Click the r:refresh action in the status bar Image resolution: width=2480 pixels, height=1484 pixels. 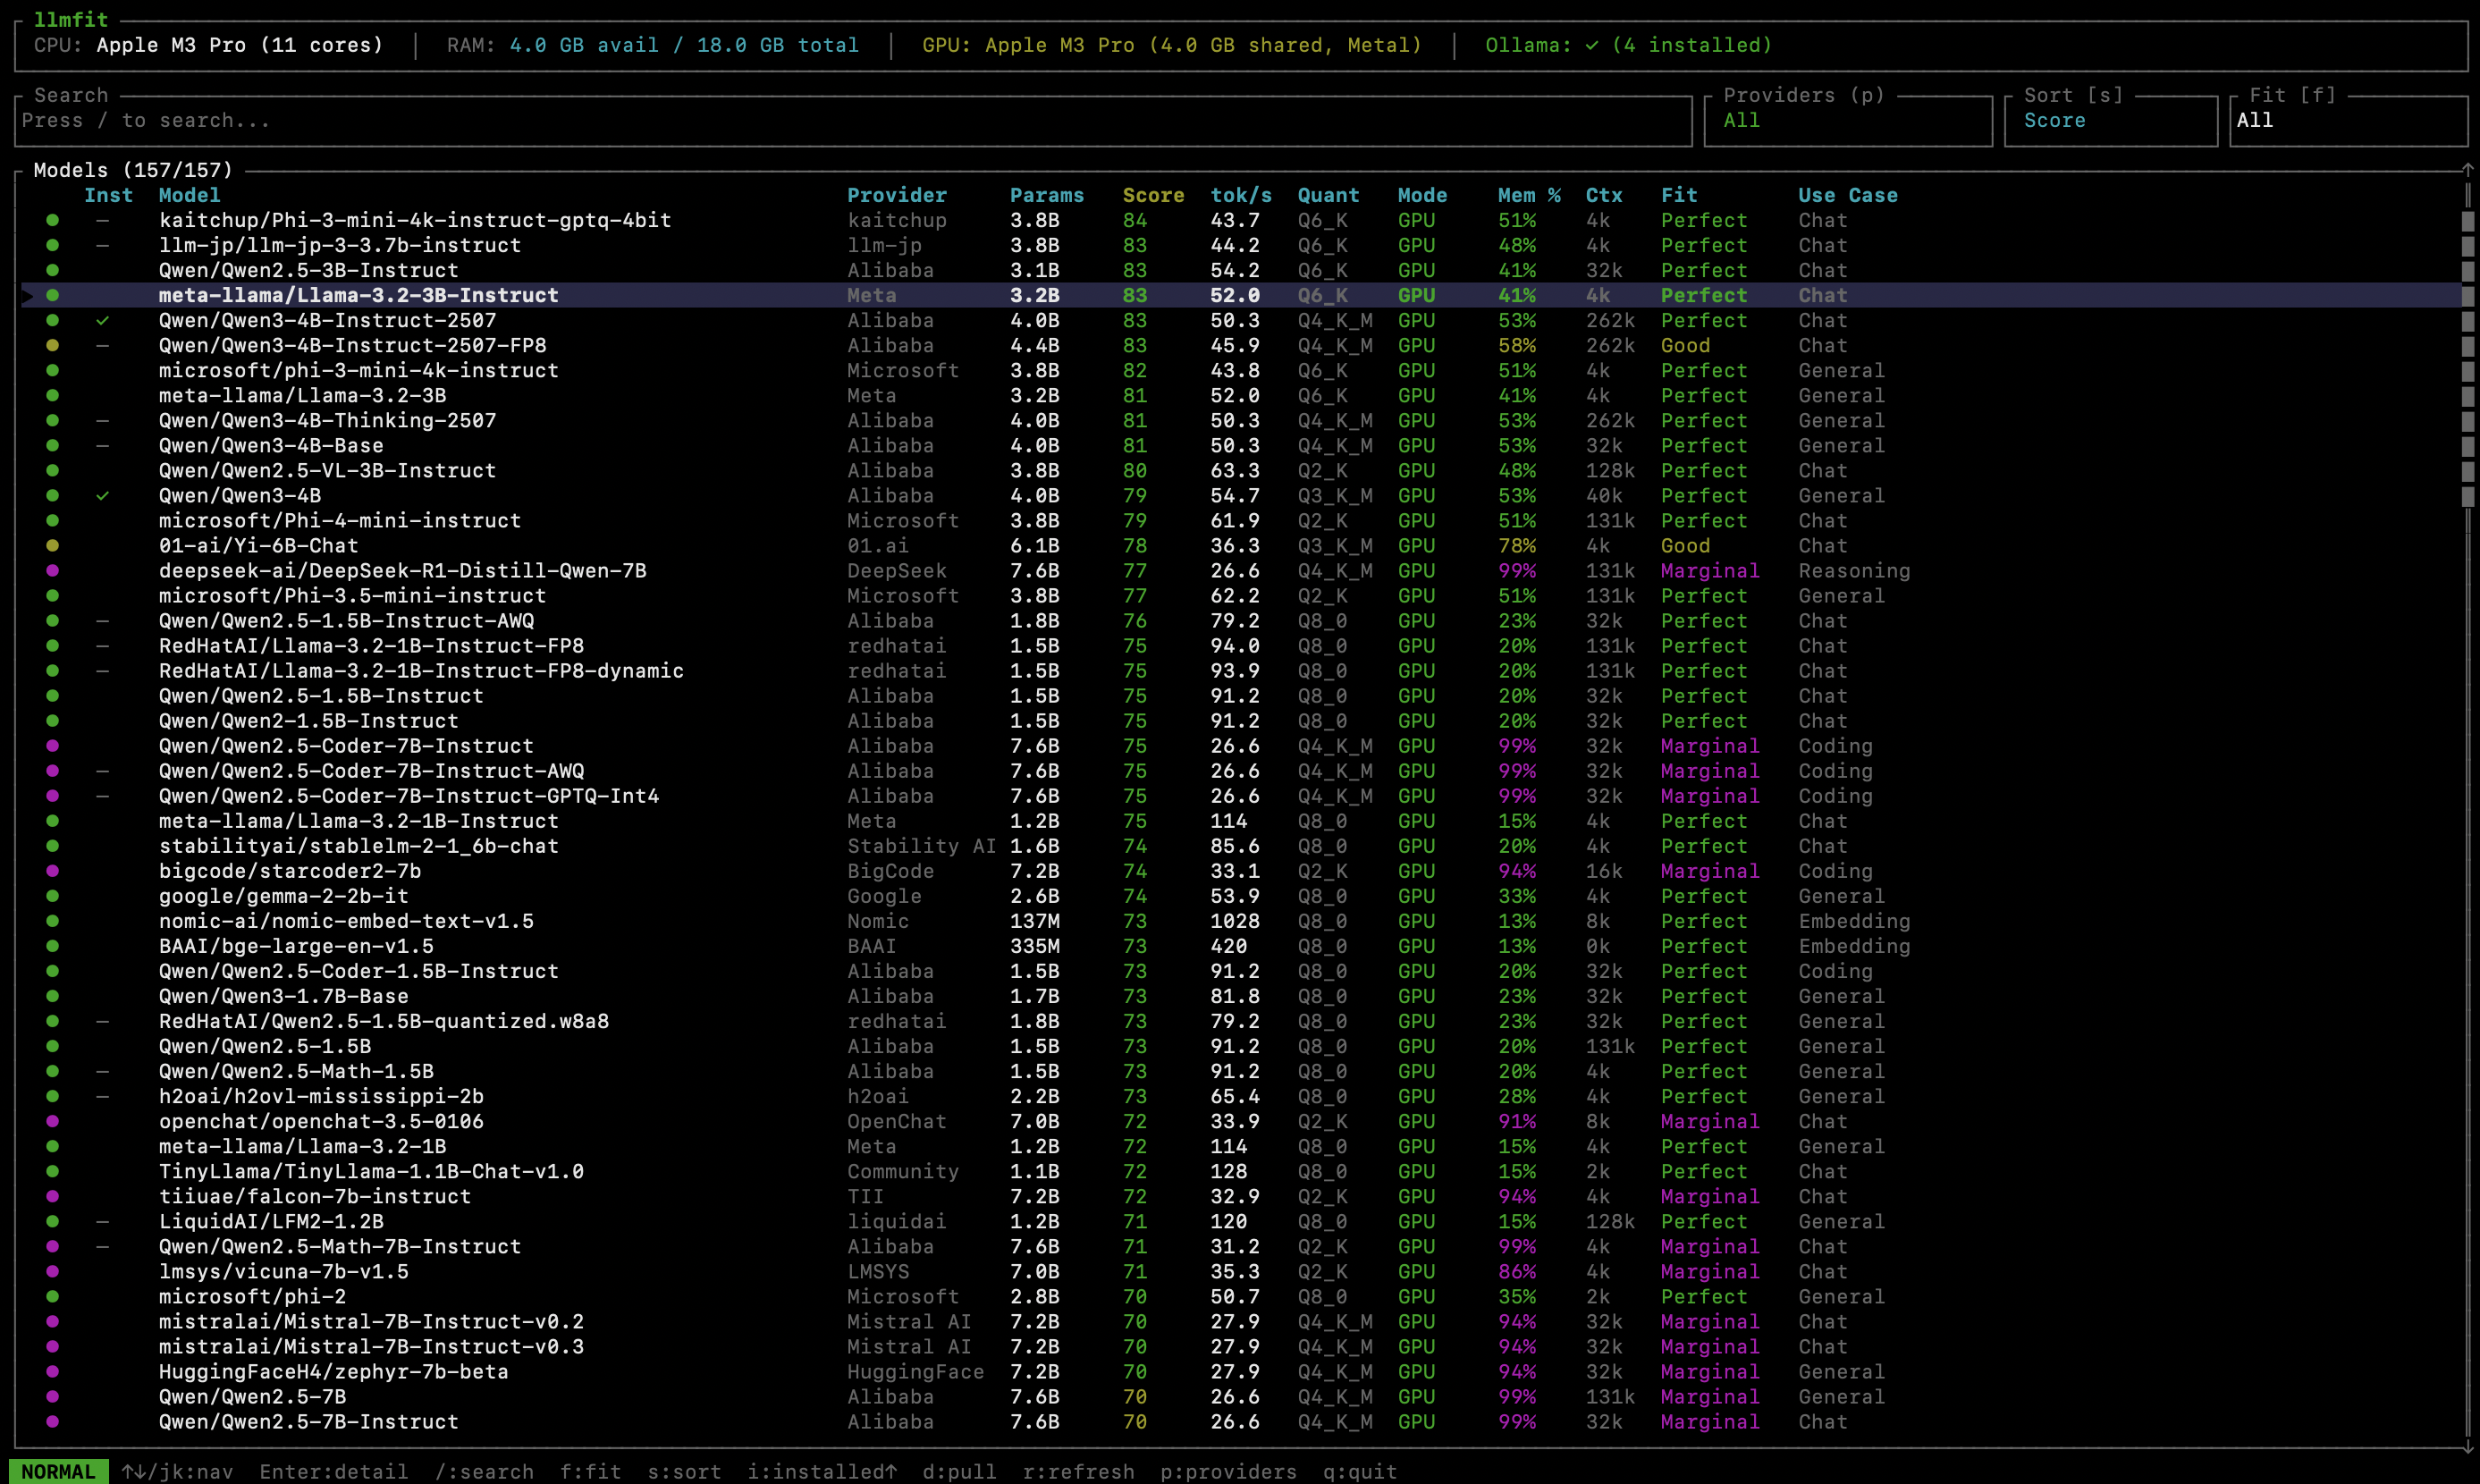click(1077, 1471)
